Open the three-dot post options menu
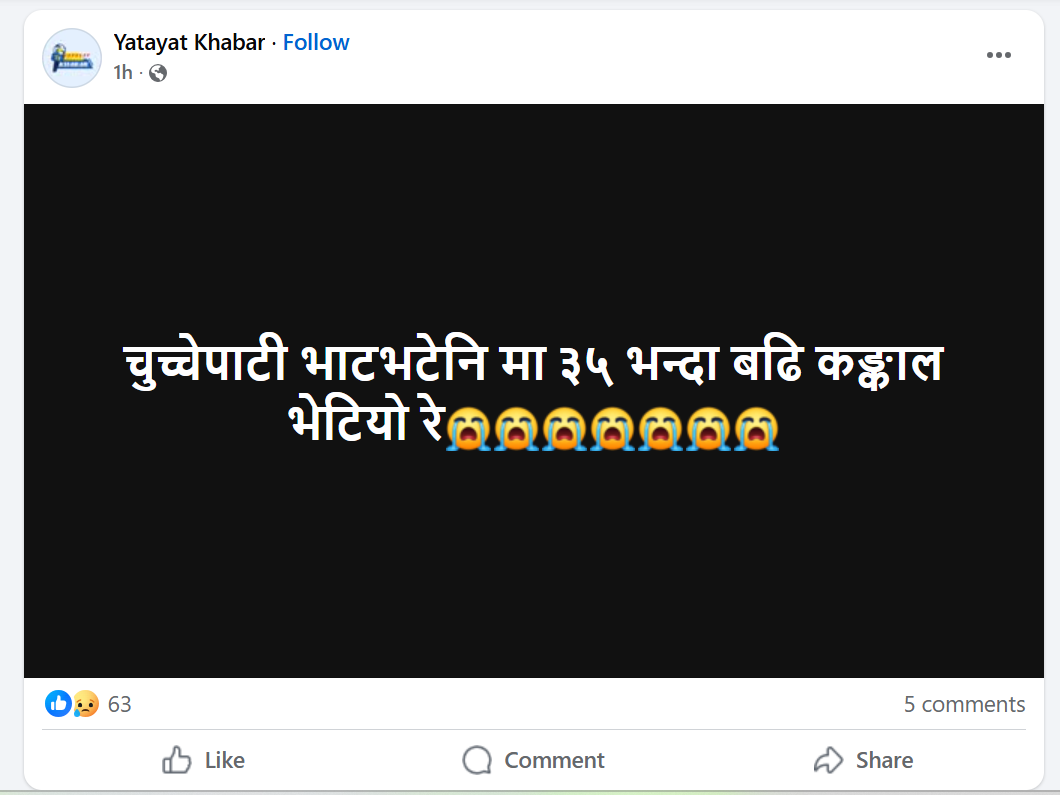The width and height of the screenshot is (1060, 795). click(x=999, y=55)
